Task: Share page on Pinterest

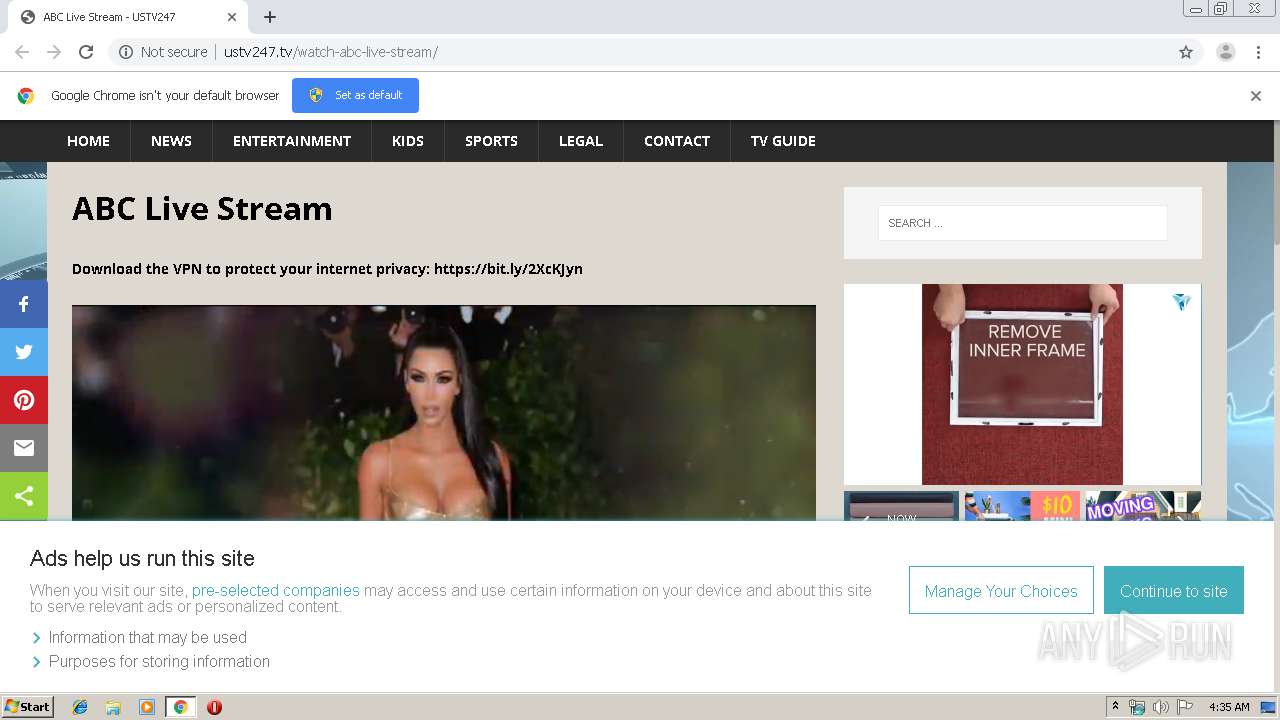Action: click(24, 400)
